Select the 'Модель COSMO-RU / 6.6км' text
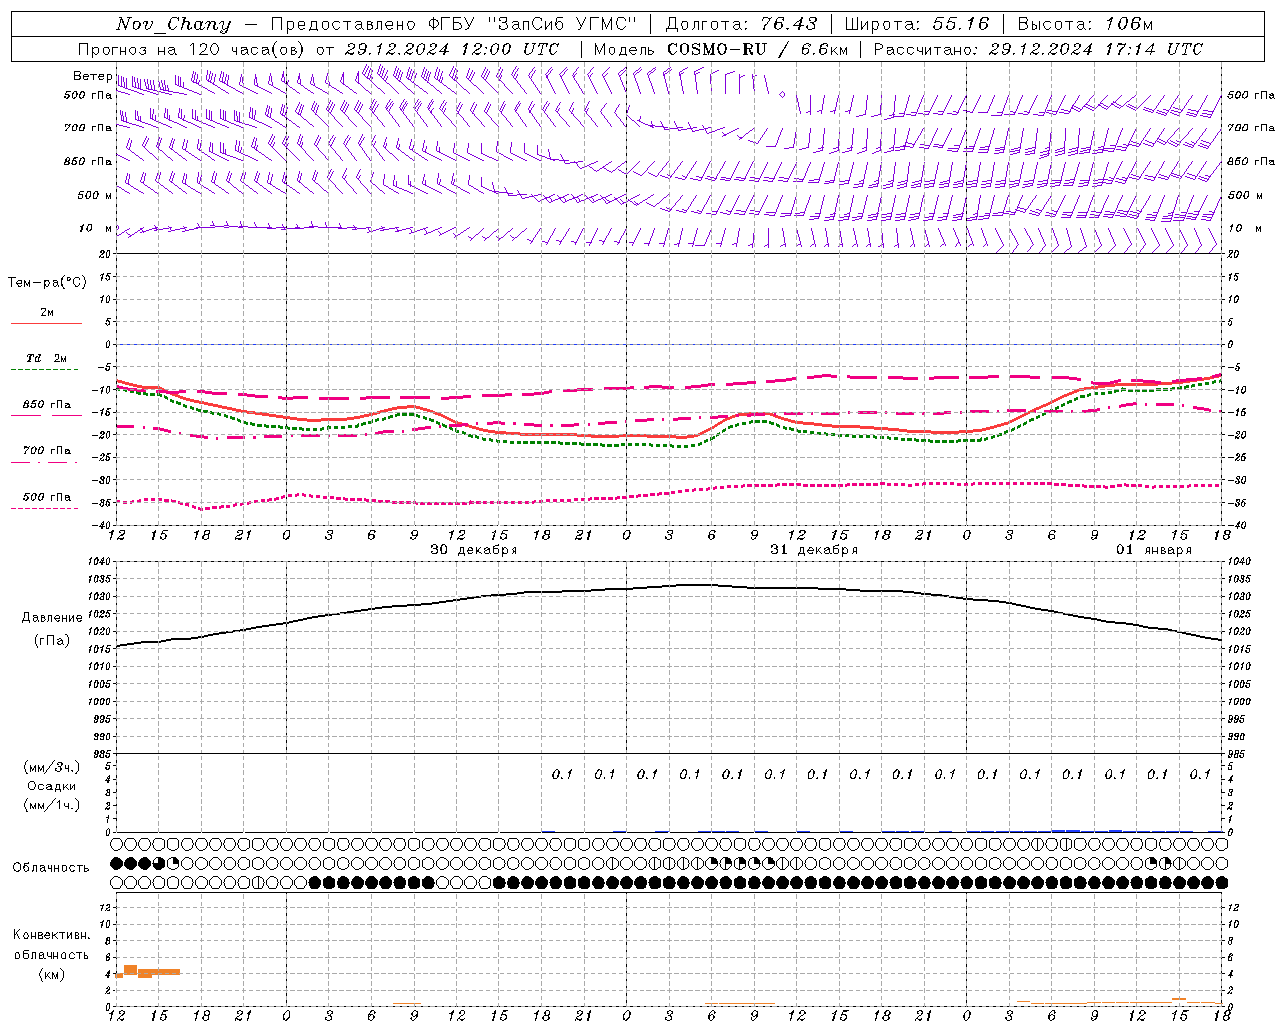1280x1024 pixels. pos(720,49)
